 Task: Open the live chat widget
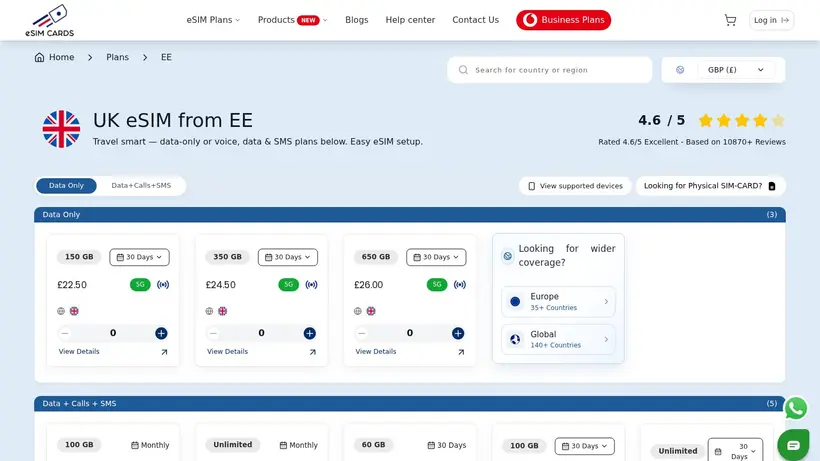coord(793,445)
